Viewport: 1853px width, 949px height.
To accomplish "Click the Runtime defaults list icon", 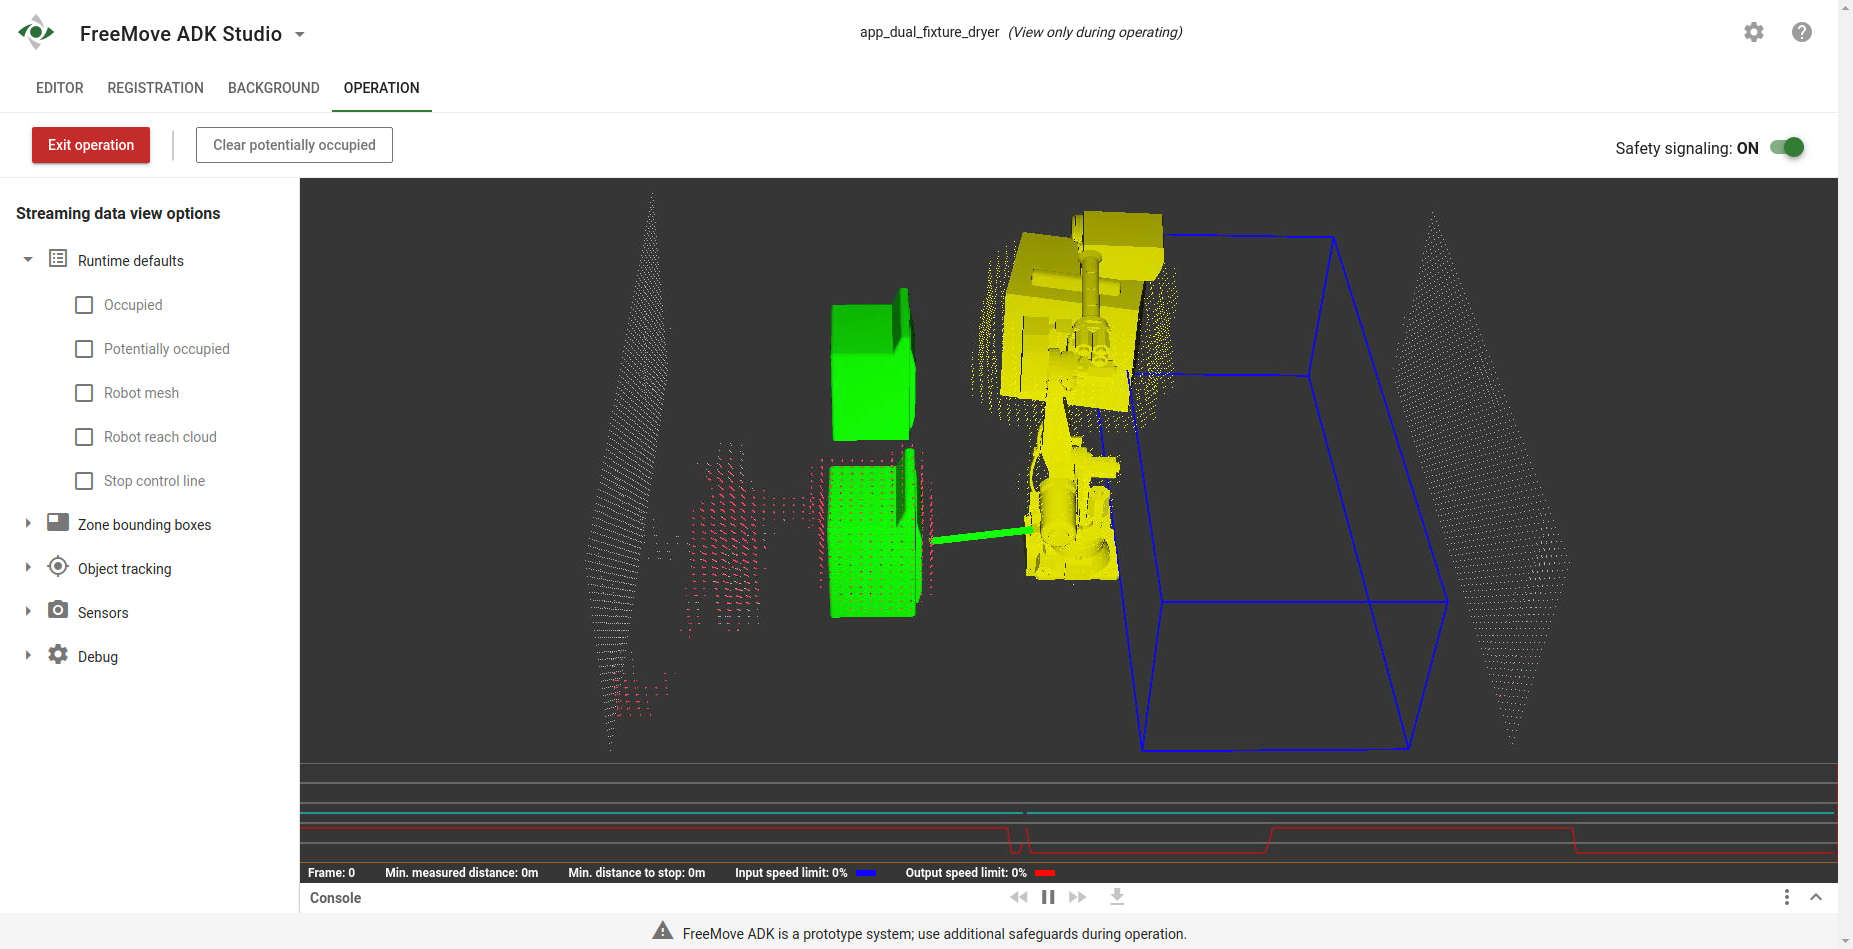I will [x=58, y=259].
